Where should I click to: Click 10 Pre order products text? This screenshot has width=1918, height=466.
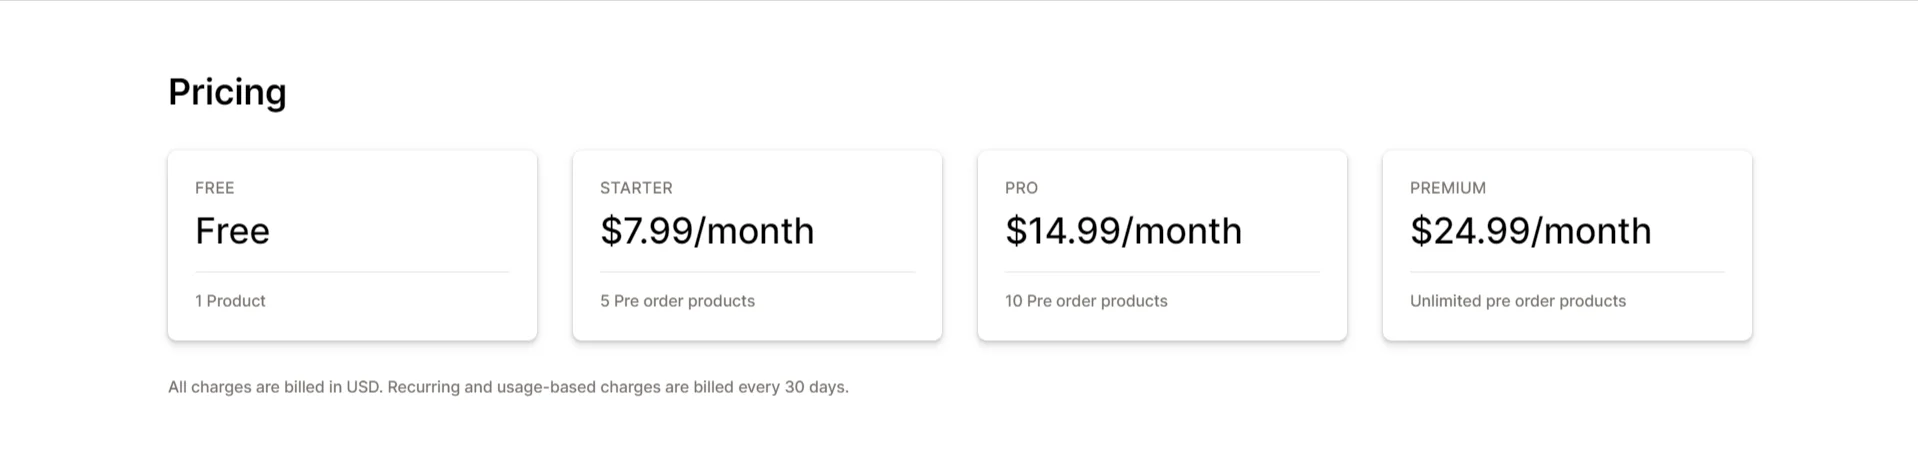click(x=1086, y=301)
